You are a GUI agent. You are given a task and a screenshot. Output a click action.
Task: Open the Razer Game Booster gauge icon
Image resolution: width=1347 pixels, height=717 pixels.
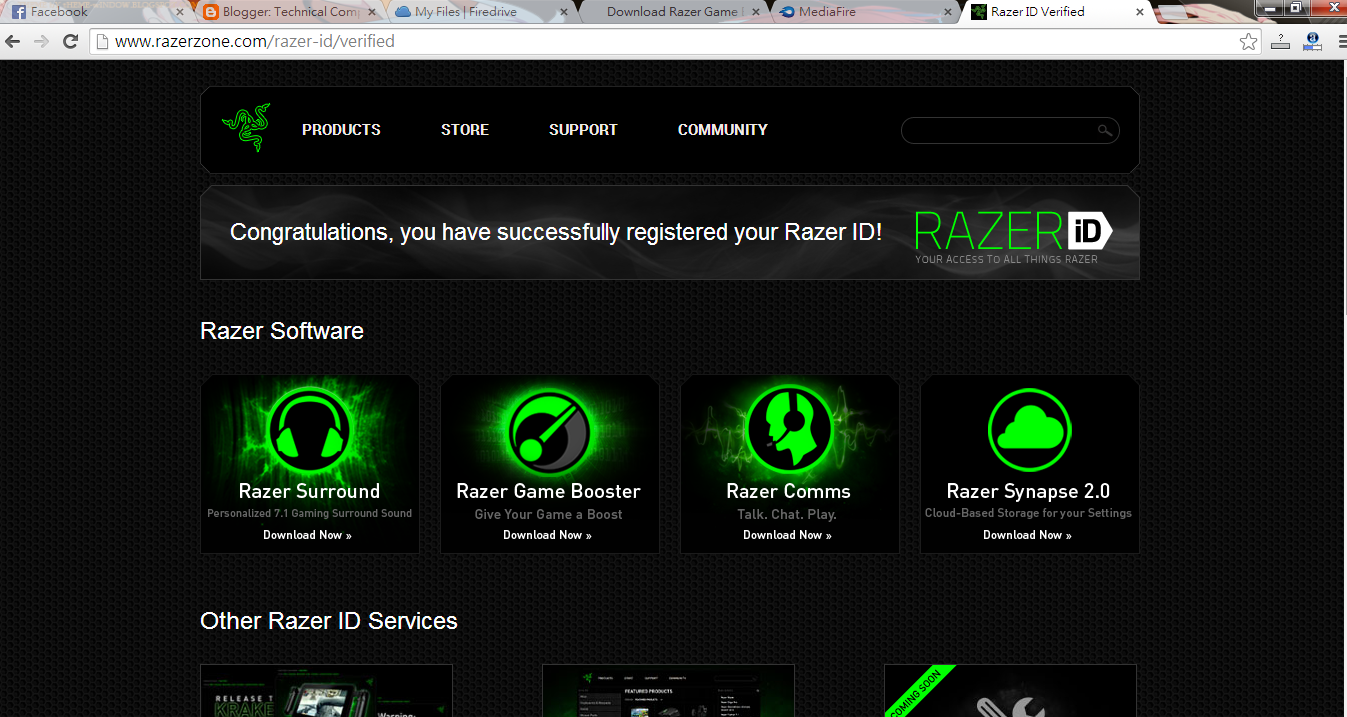point(549,433)
